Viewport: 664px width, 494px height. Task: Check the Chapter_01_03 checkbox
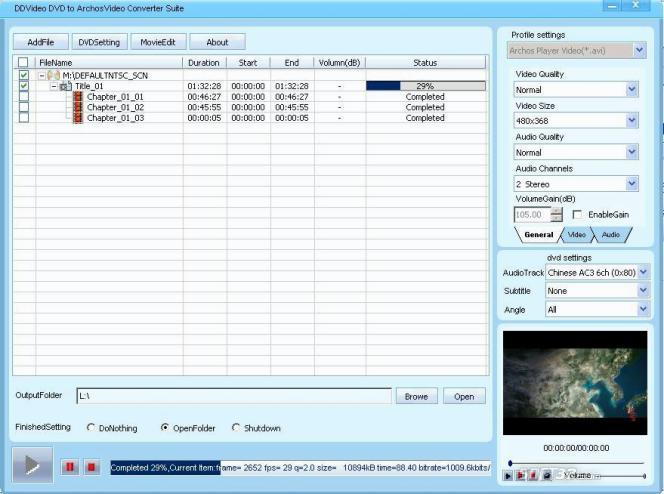(x=24, y=117)
